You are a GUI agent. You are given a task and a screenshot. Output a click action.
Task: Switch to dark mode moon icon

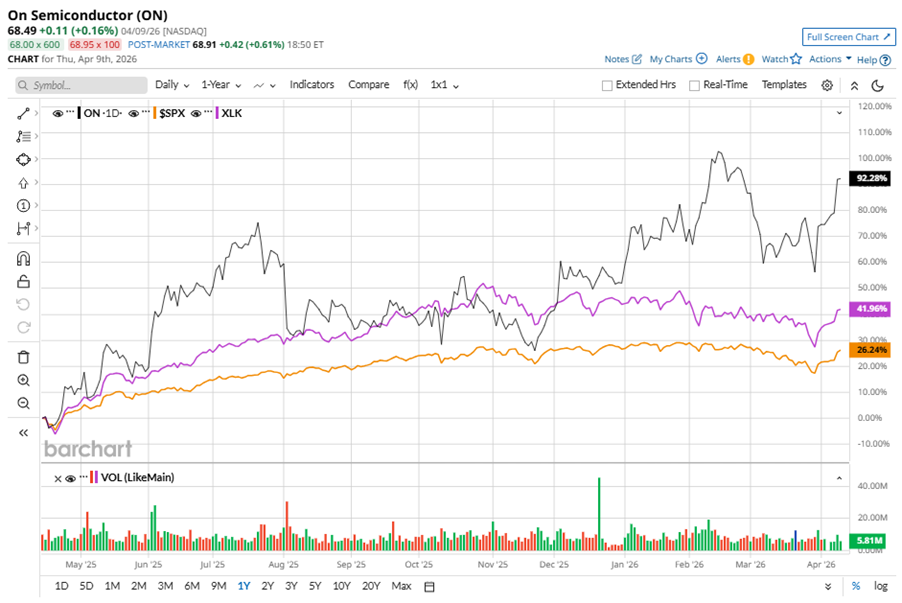point(875,86)
